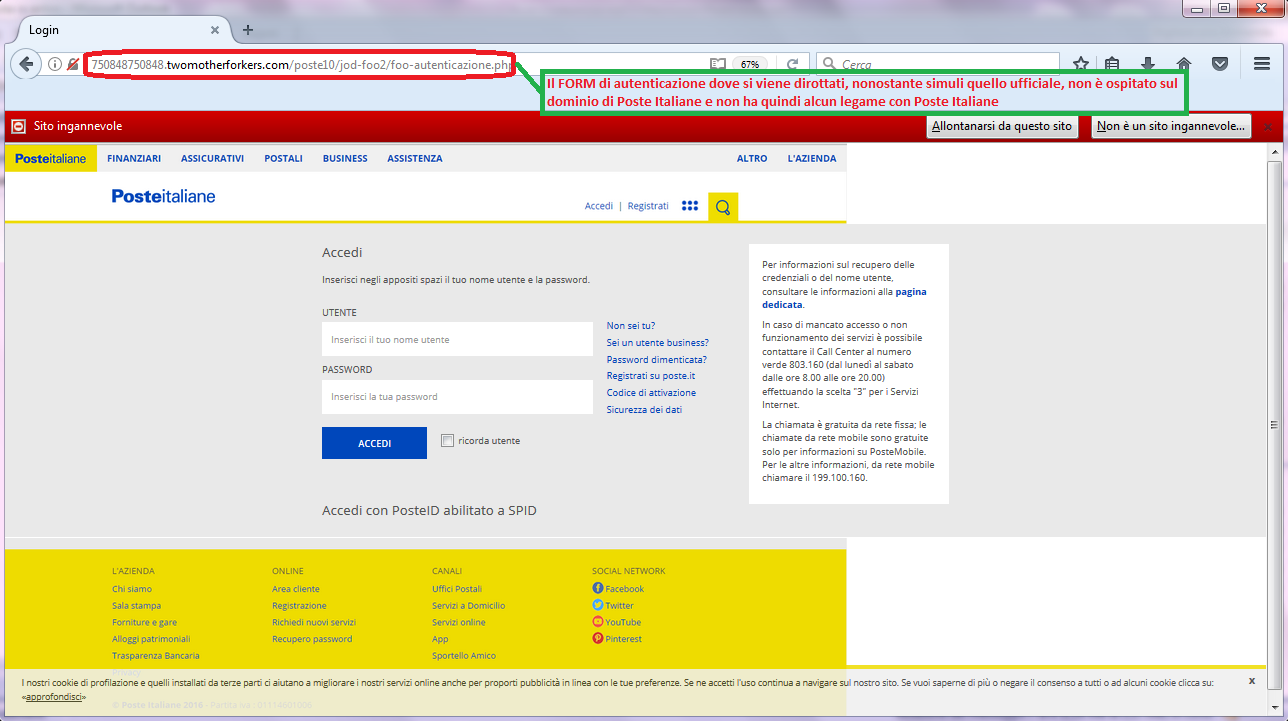The width and height of the screenshot is (1288, 721).
Task: Focus the UTENTE username field
Action: [457, 340]
